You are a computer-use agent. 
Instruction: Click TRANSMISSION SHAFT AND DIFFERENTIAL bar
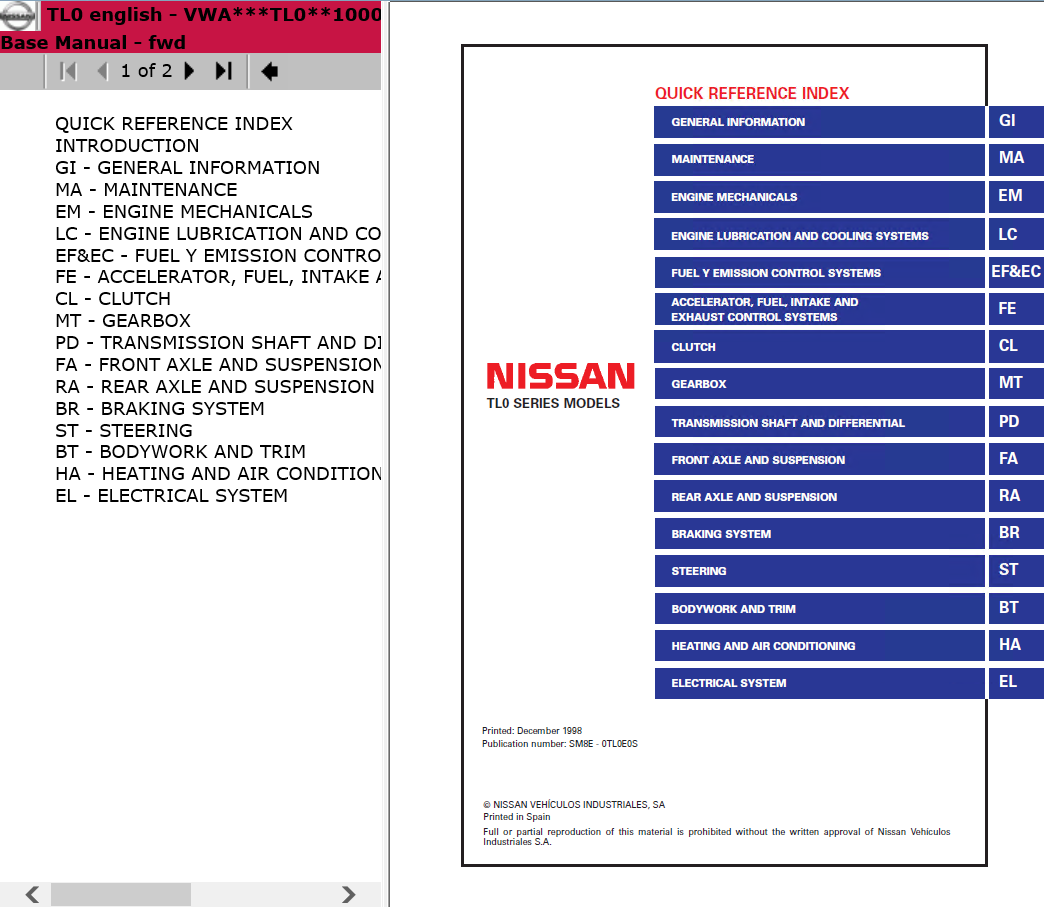click(x=819, y=423)
